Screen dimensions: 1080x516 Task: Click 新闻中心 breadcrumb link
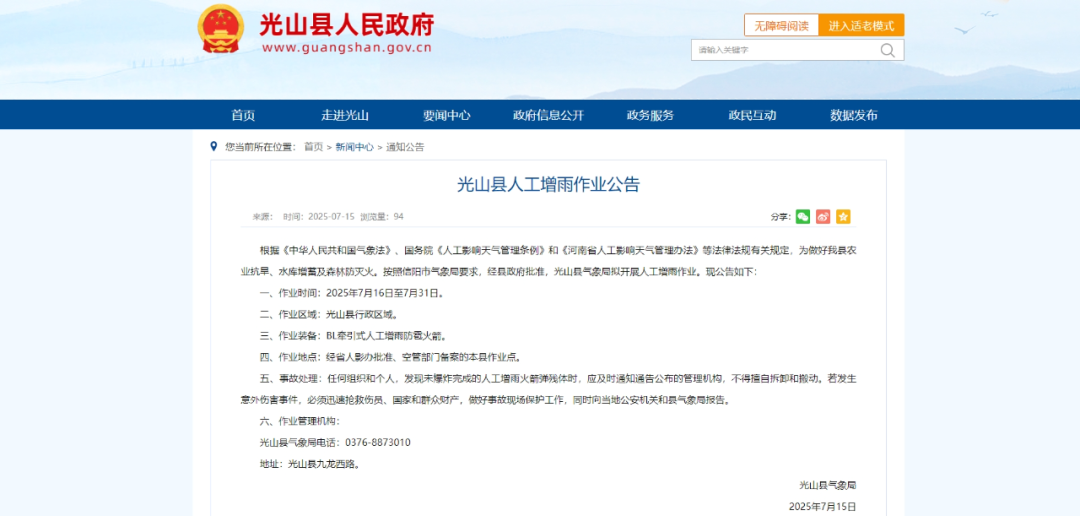(x=355, y=147)
